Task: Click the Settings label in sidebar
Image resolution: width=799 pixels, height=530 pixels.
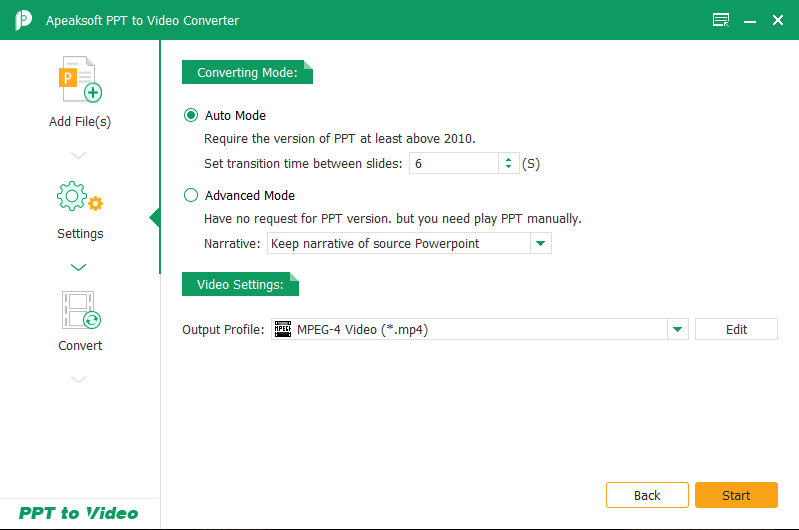Action: click(80, 234)
